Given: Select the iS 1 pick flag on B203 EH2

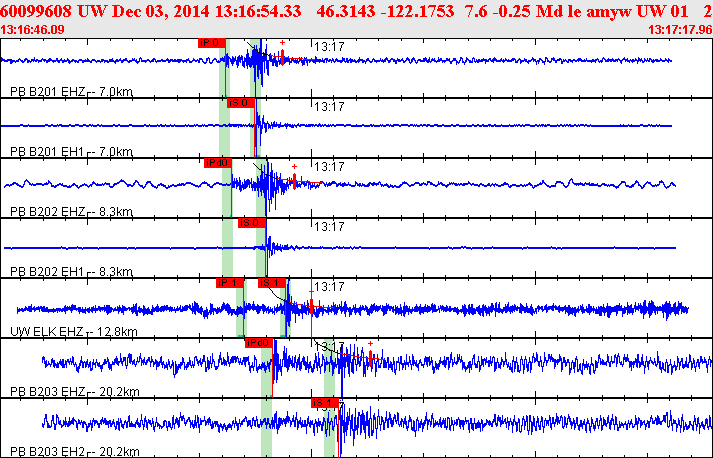Looking at the screenshot, I should [x=324, y=402].
